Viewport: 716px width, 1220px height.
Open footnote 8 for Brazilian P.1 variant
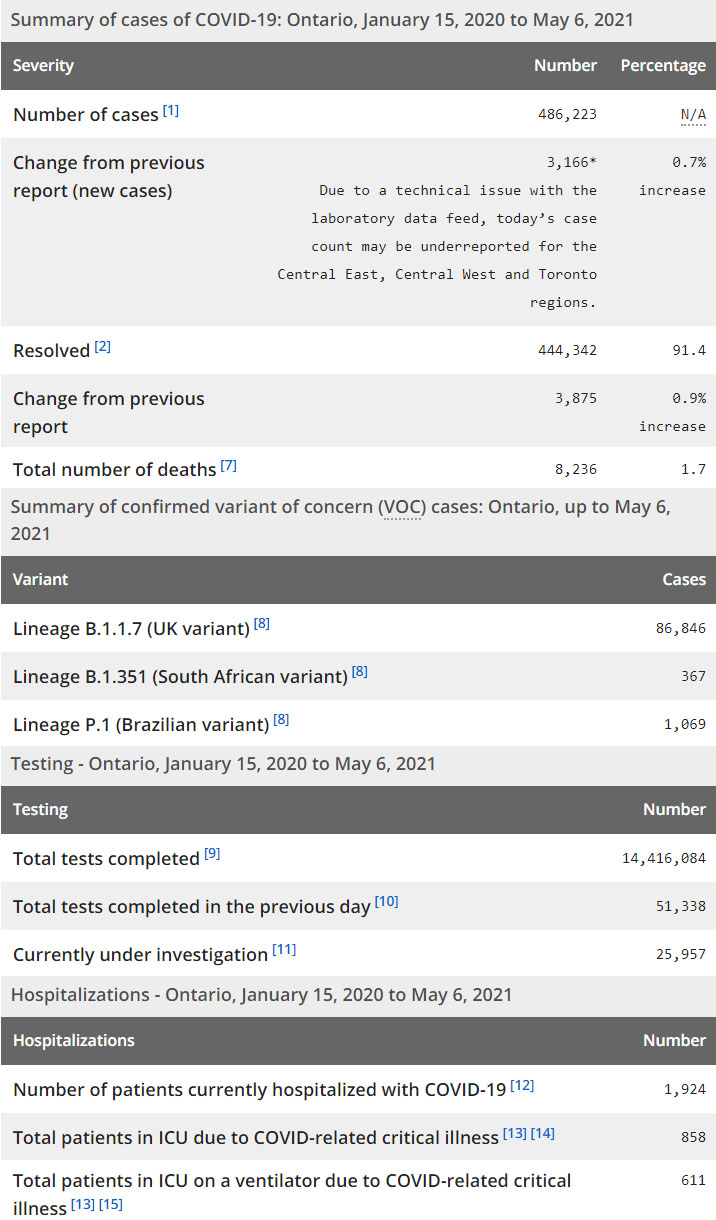point(281,719)
